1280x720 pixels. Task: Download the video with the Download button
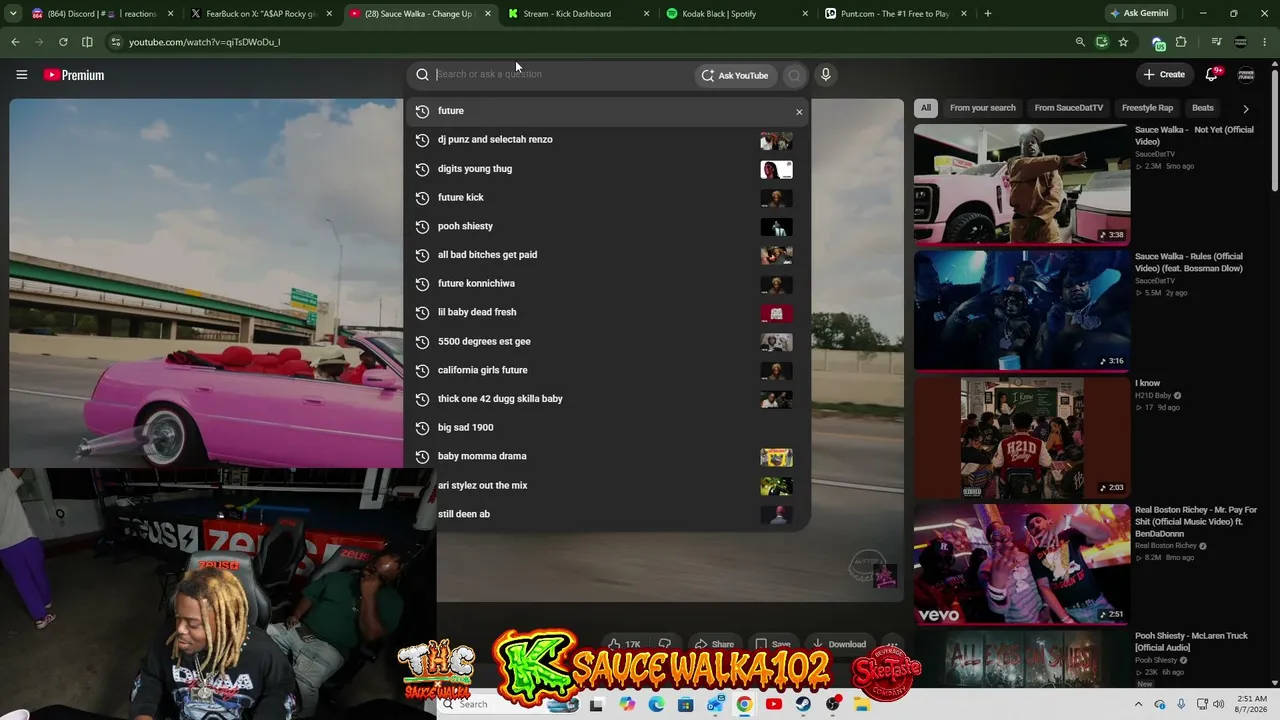click(838, 645)
